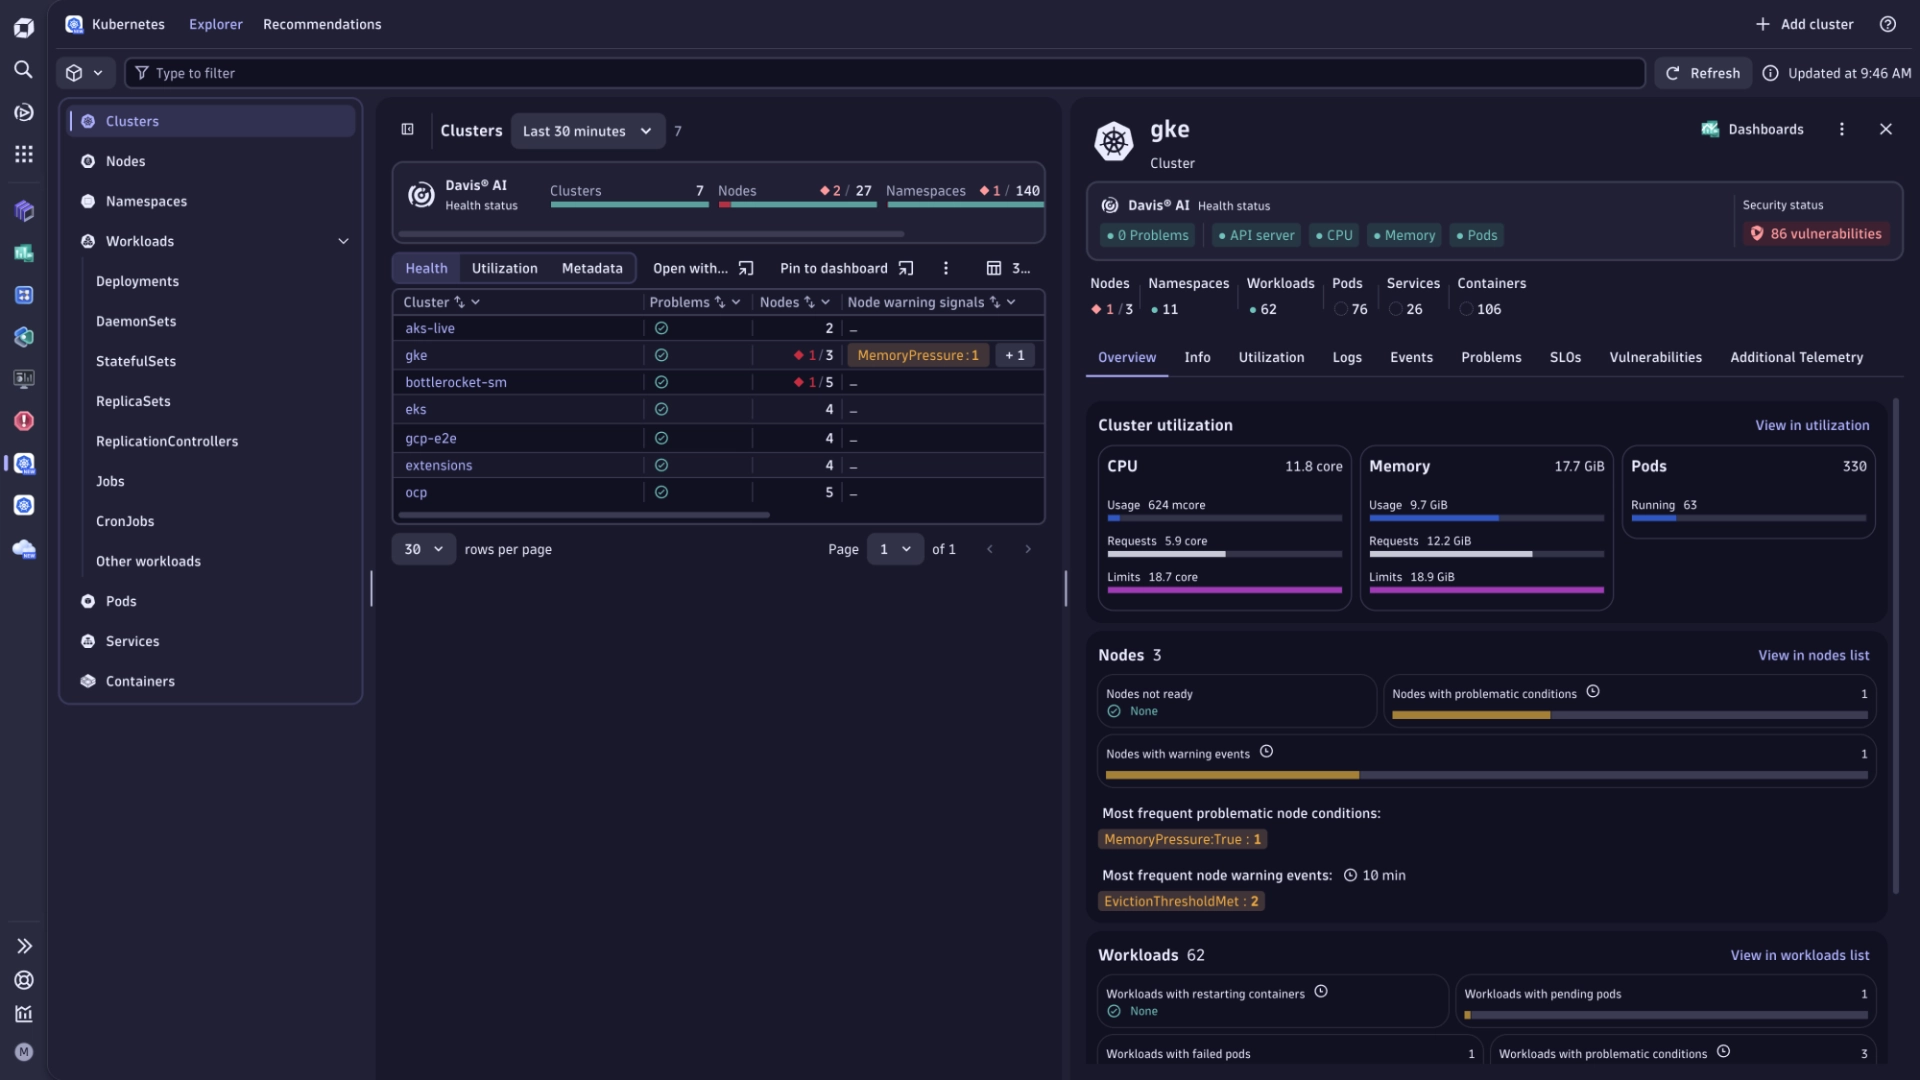This screenshot has height=1080, width=1920.
Task: Open the support lifebuoy icon
Action: [24, 980]
